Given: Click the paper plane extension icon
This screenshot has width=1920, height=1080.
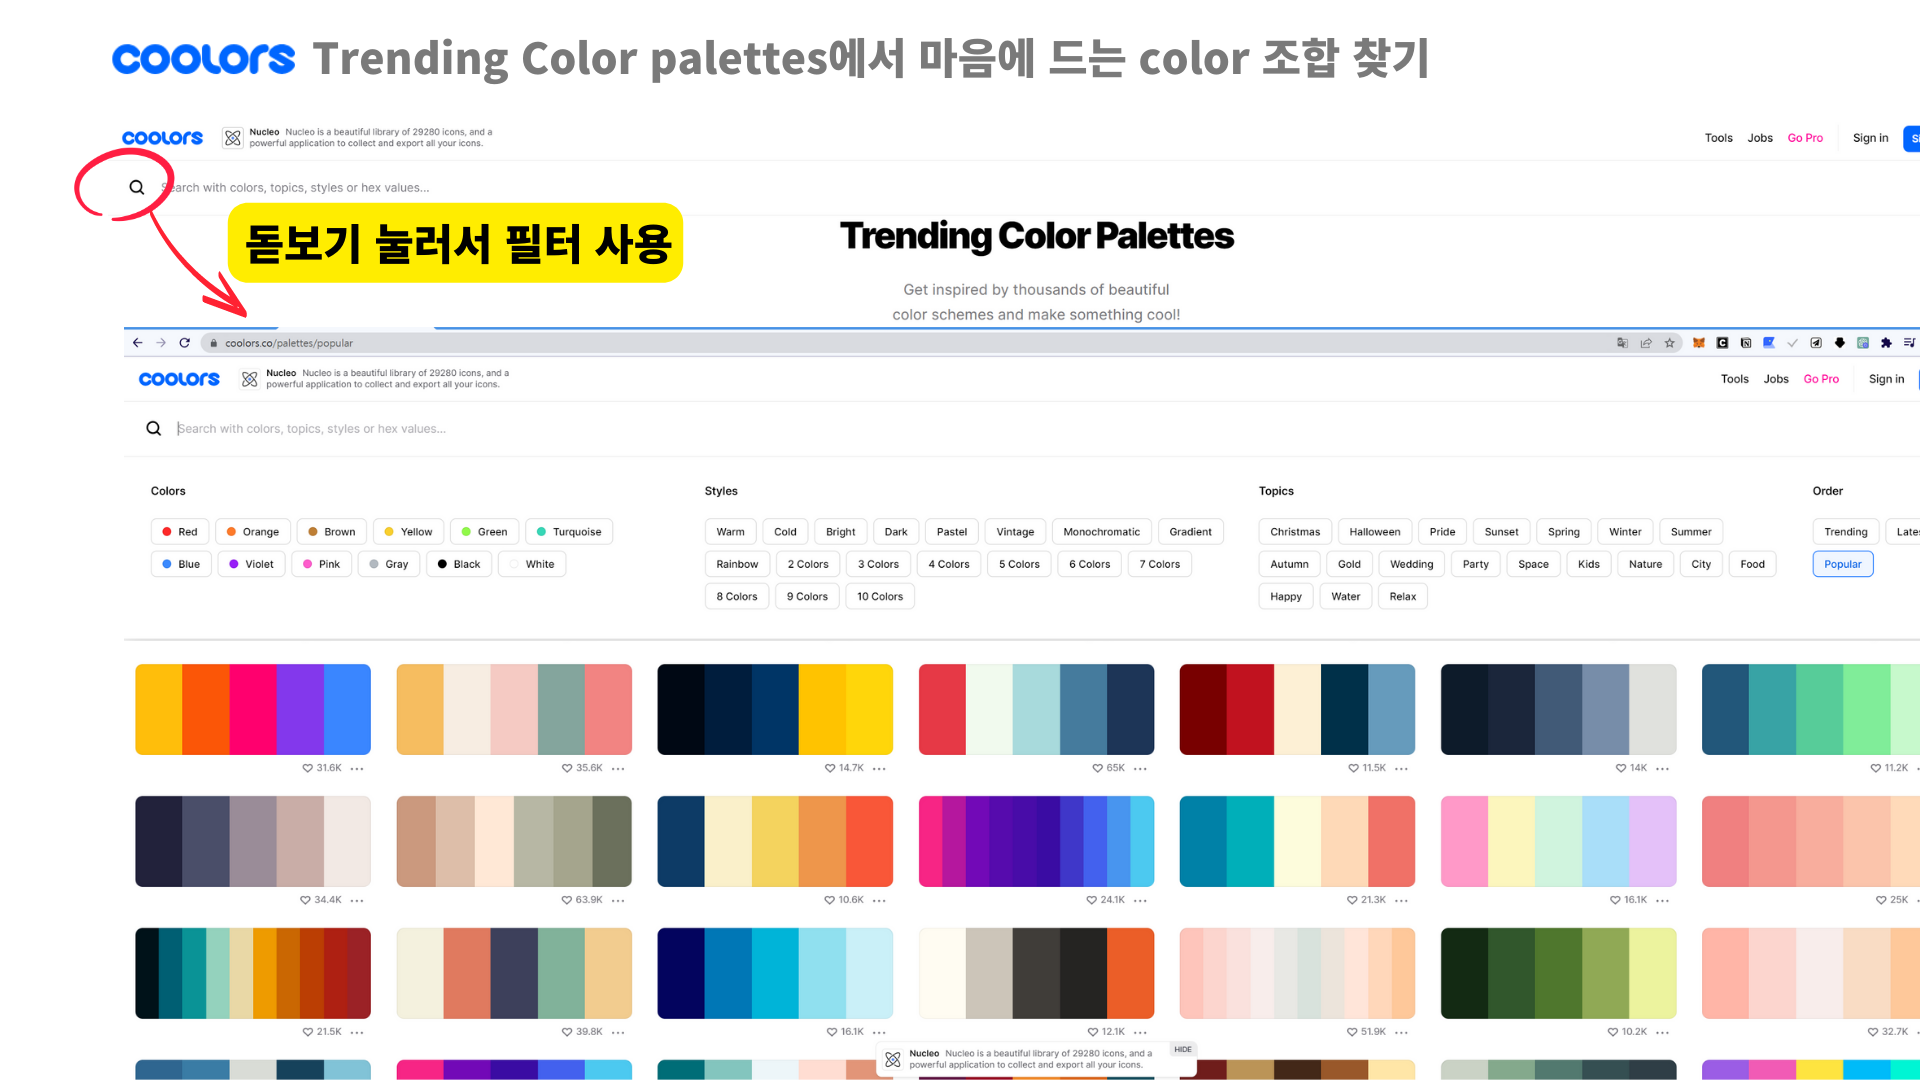Looking at the screenshot, I should coord(1816,343).
